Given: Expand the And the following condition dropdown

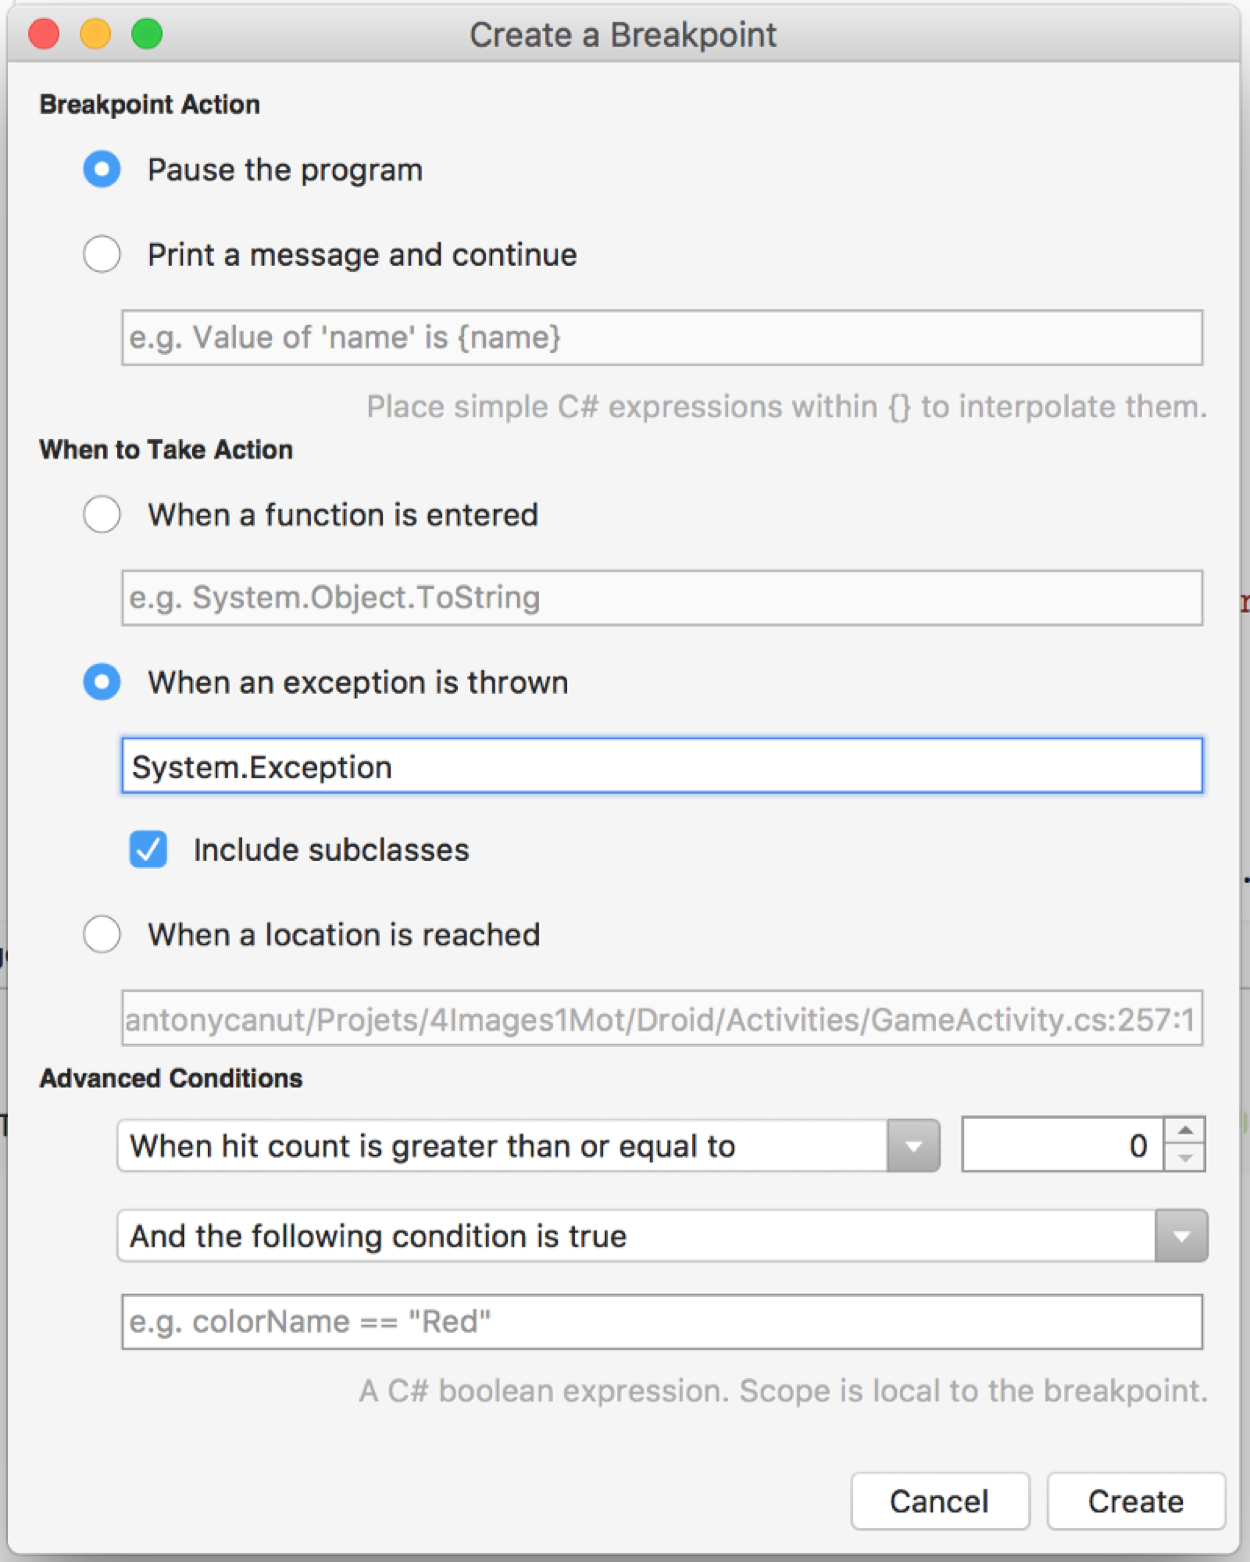Looking at the screenshot, I should coord(1181,1236).
